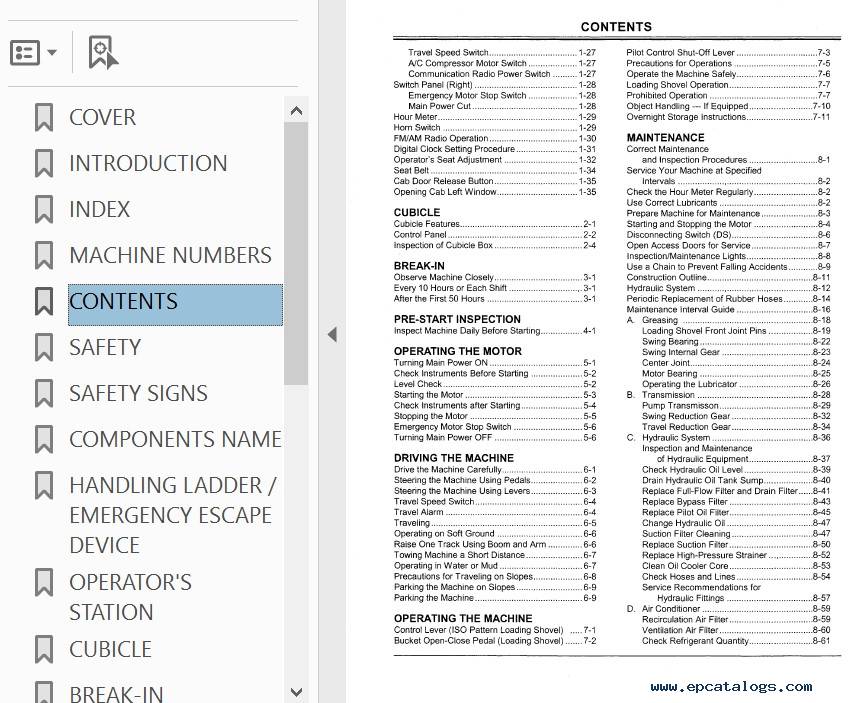Click the bookmark icon beside SAFETY SIGNS
The width and height of the screenshot is (863, 703).
pyautogui.click(x=44, y=393)
